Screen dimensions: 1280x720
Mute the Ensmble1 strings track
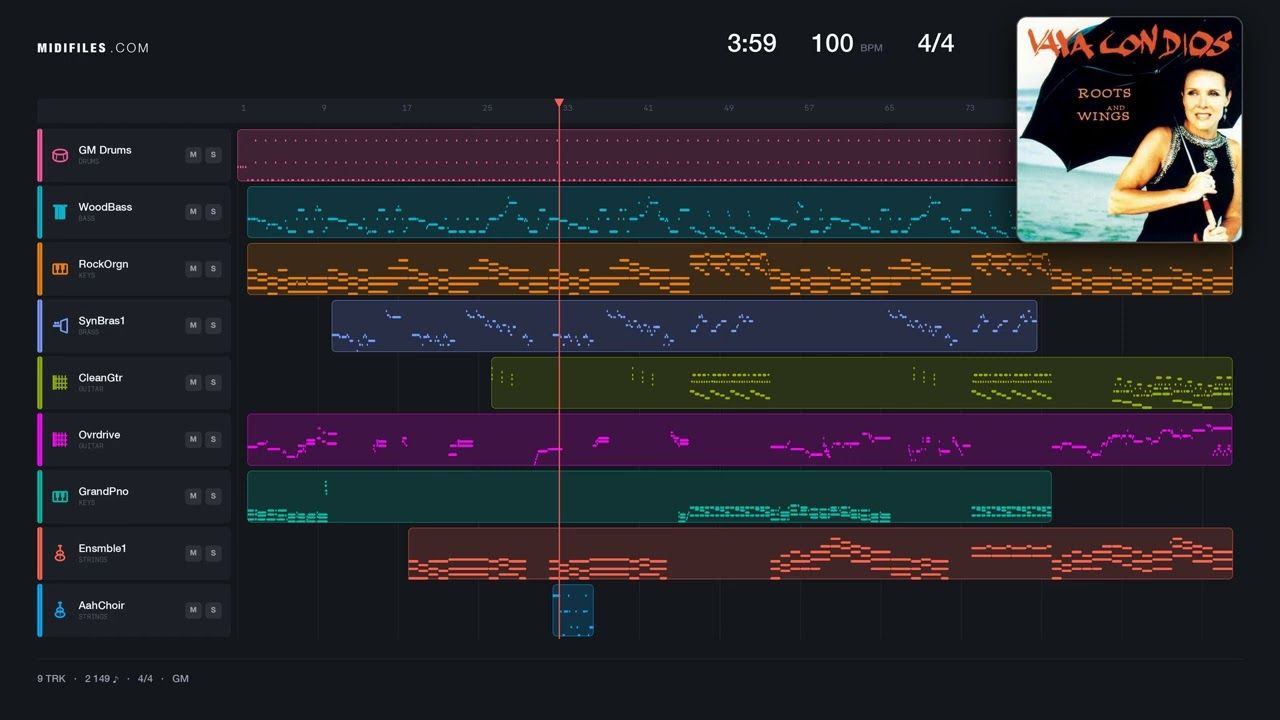(193, 553)
